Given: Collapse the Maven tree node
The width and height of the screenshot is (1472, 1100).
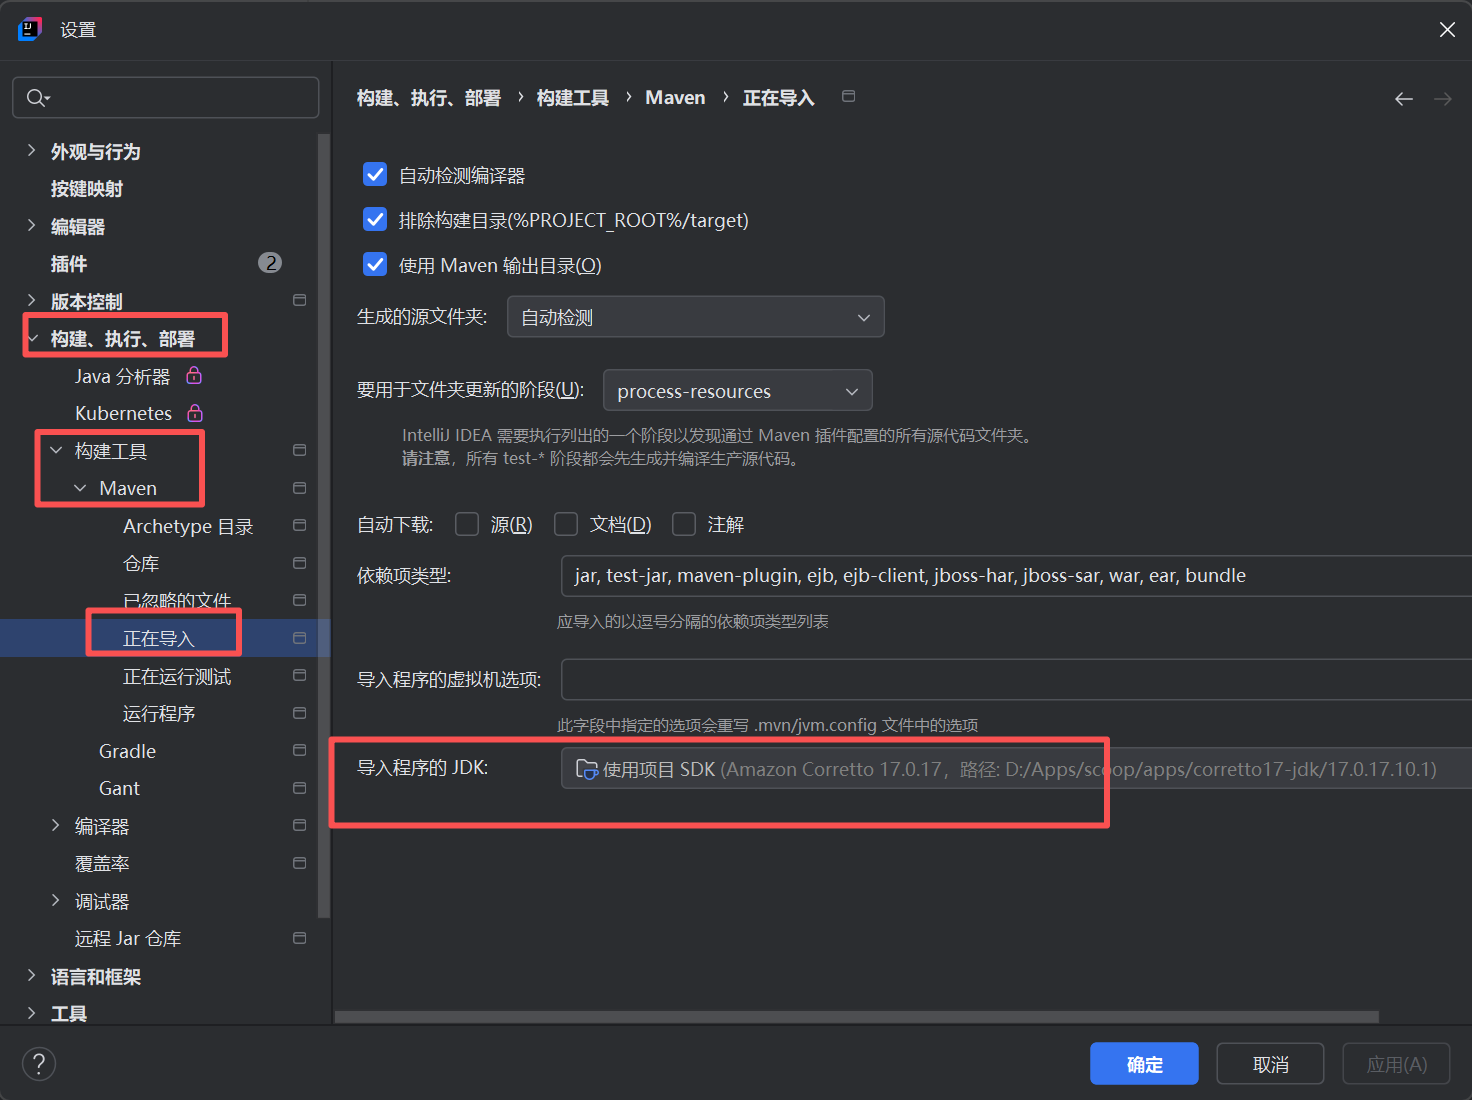Looking at the screenshot, I should (80, 488).
